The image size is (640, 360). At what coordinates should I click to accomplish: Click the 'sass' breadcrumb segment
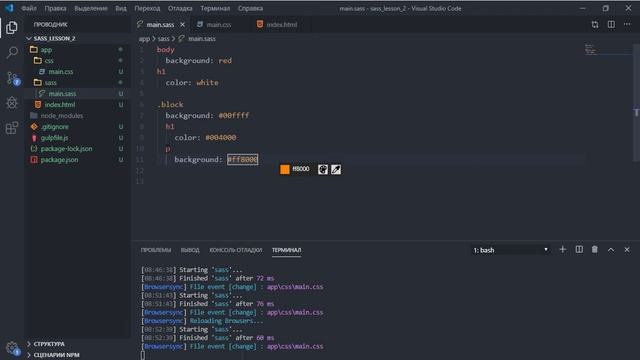164,39
